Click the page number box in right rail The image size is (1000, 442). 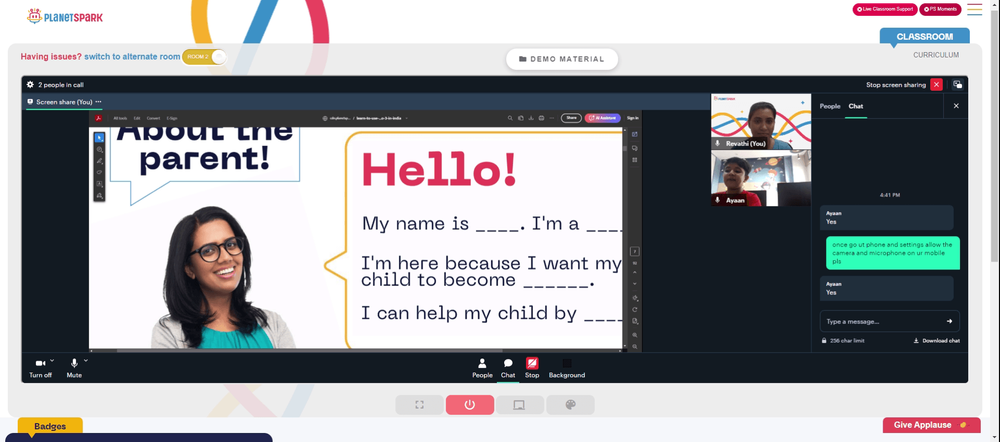click(x=635, y=251)
